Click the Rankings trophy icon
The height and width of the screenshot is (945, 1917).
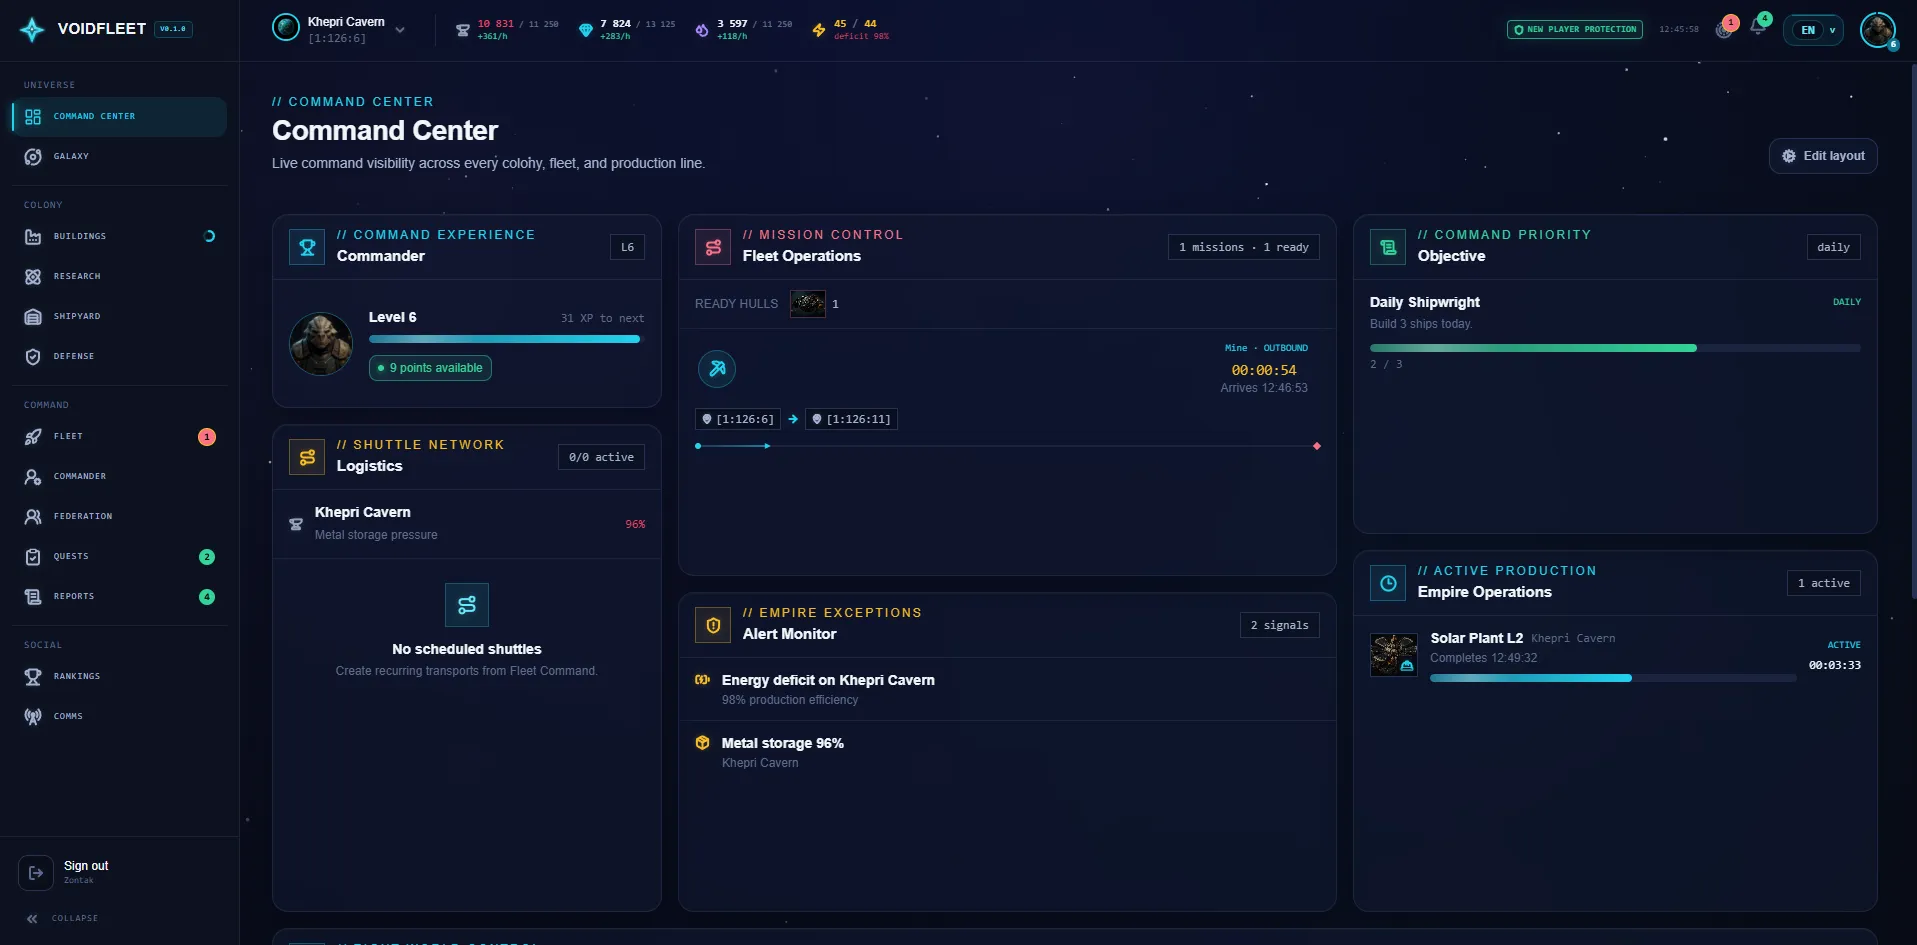click(x=33, y=677)
